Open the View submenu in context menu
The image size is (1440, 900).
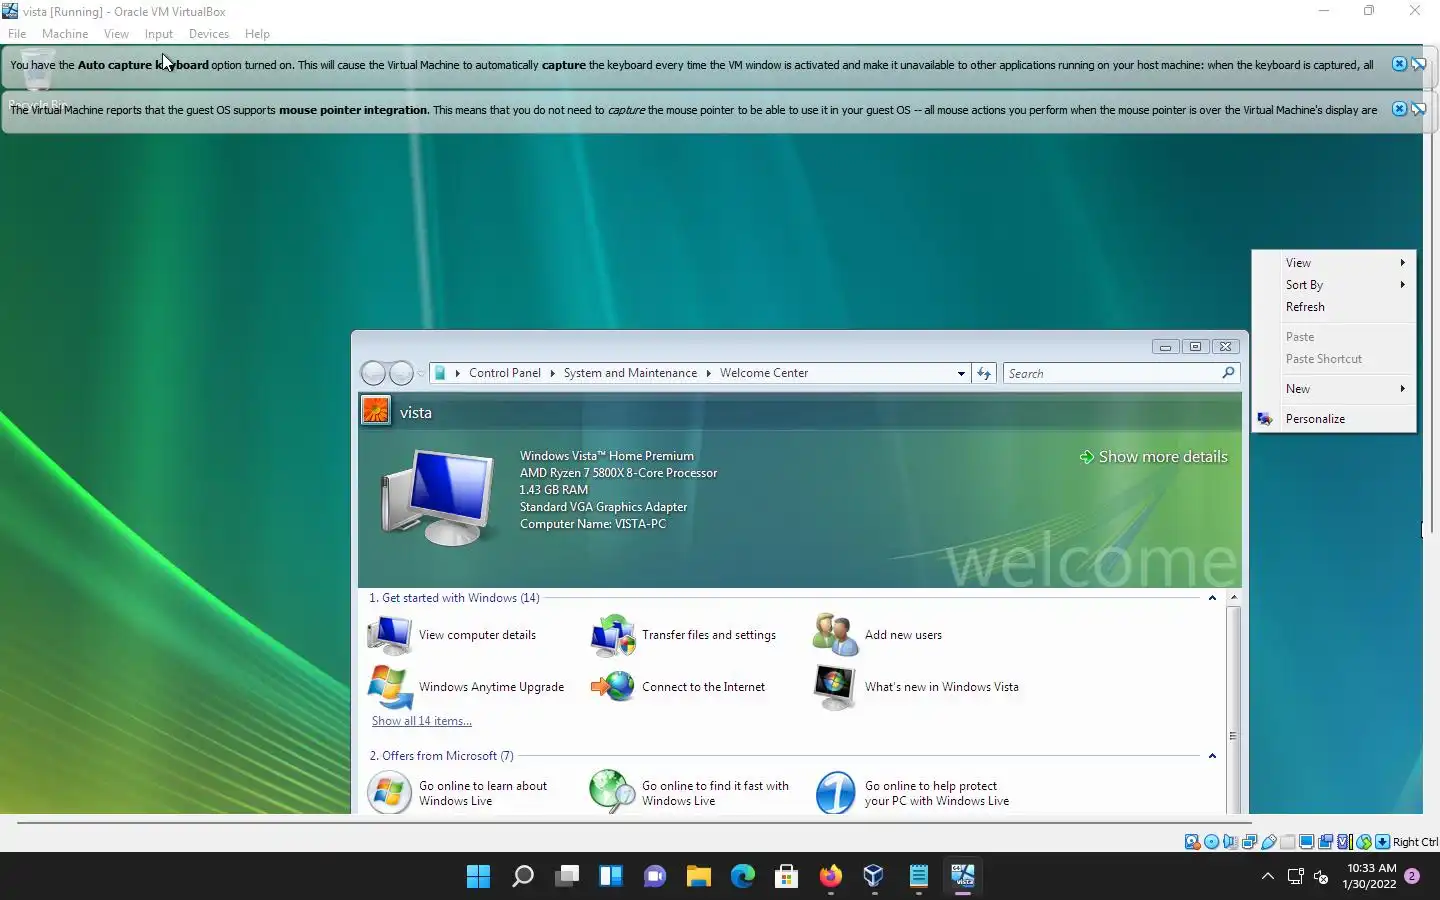(1334, 263)
